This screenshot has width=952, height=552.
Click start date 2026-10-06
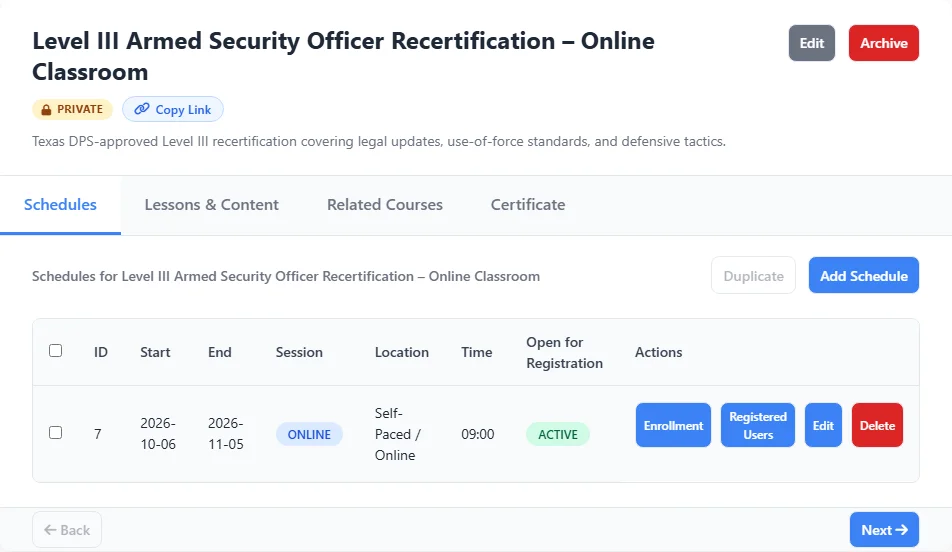[x=158, y=434]
